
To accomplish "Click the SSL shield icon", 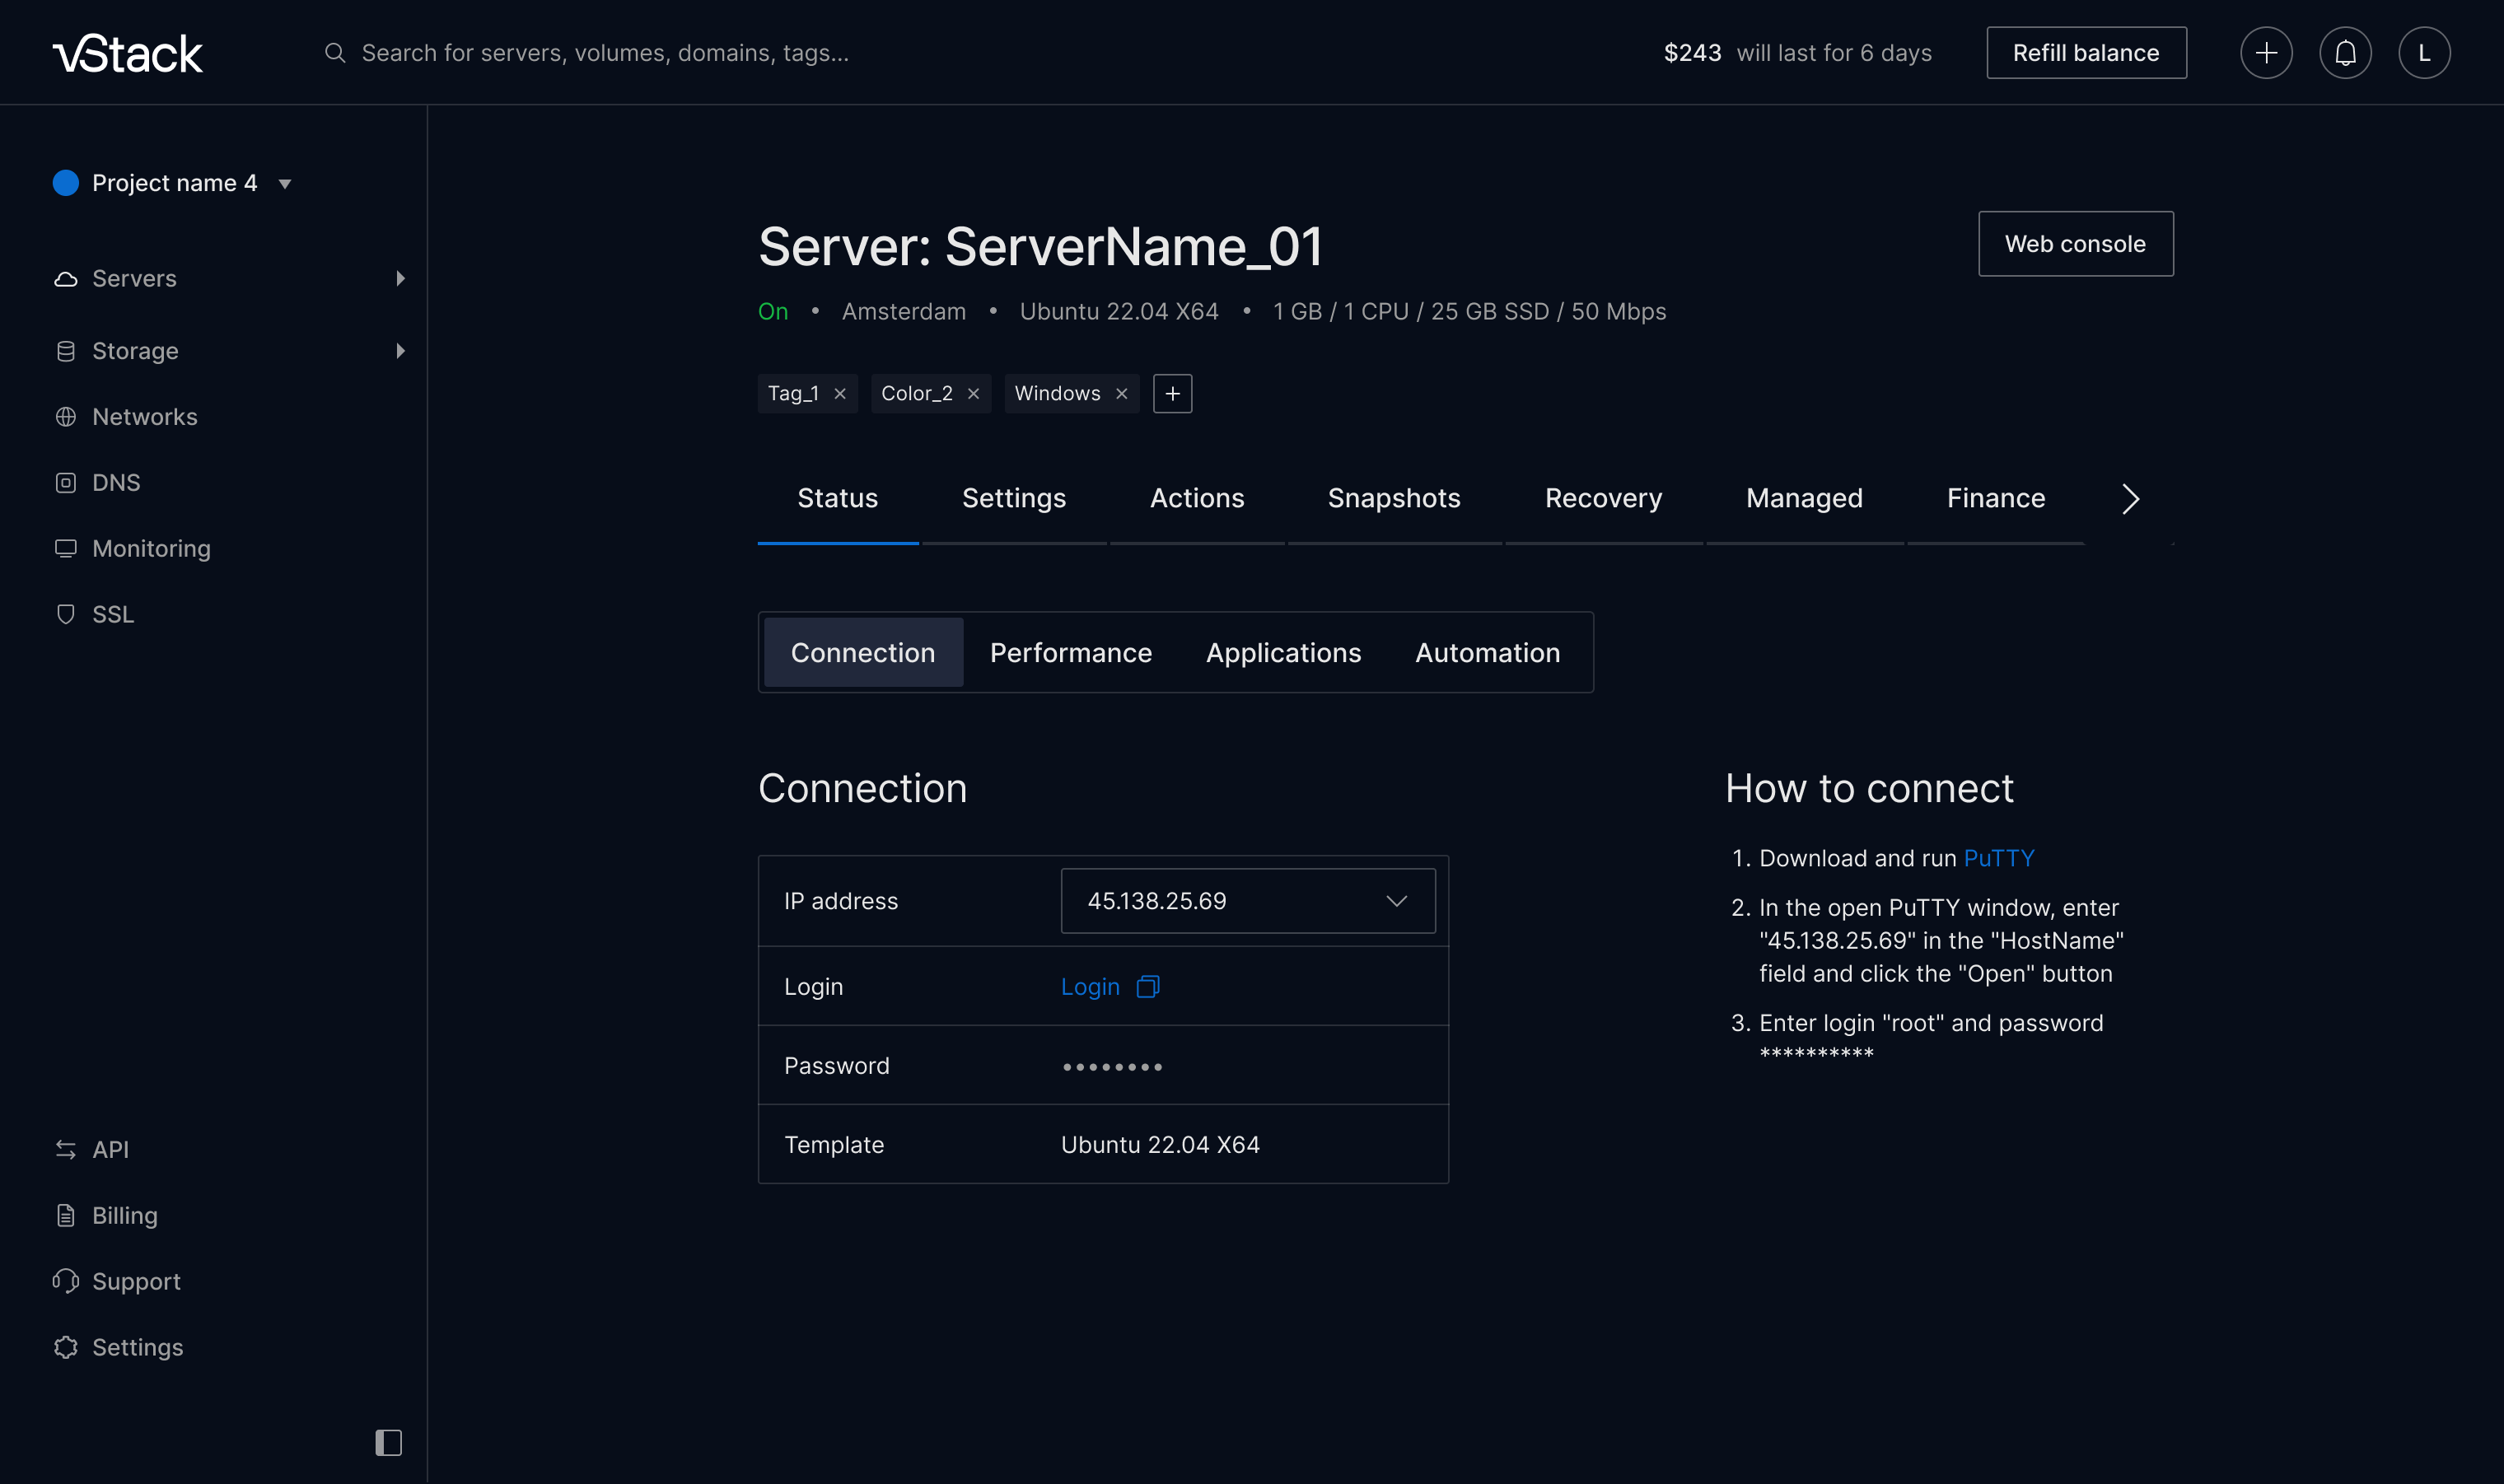I will [x=66, y=614].
